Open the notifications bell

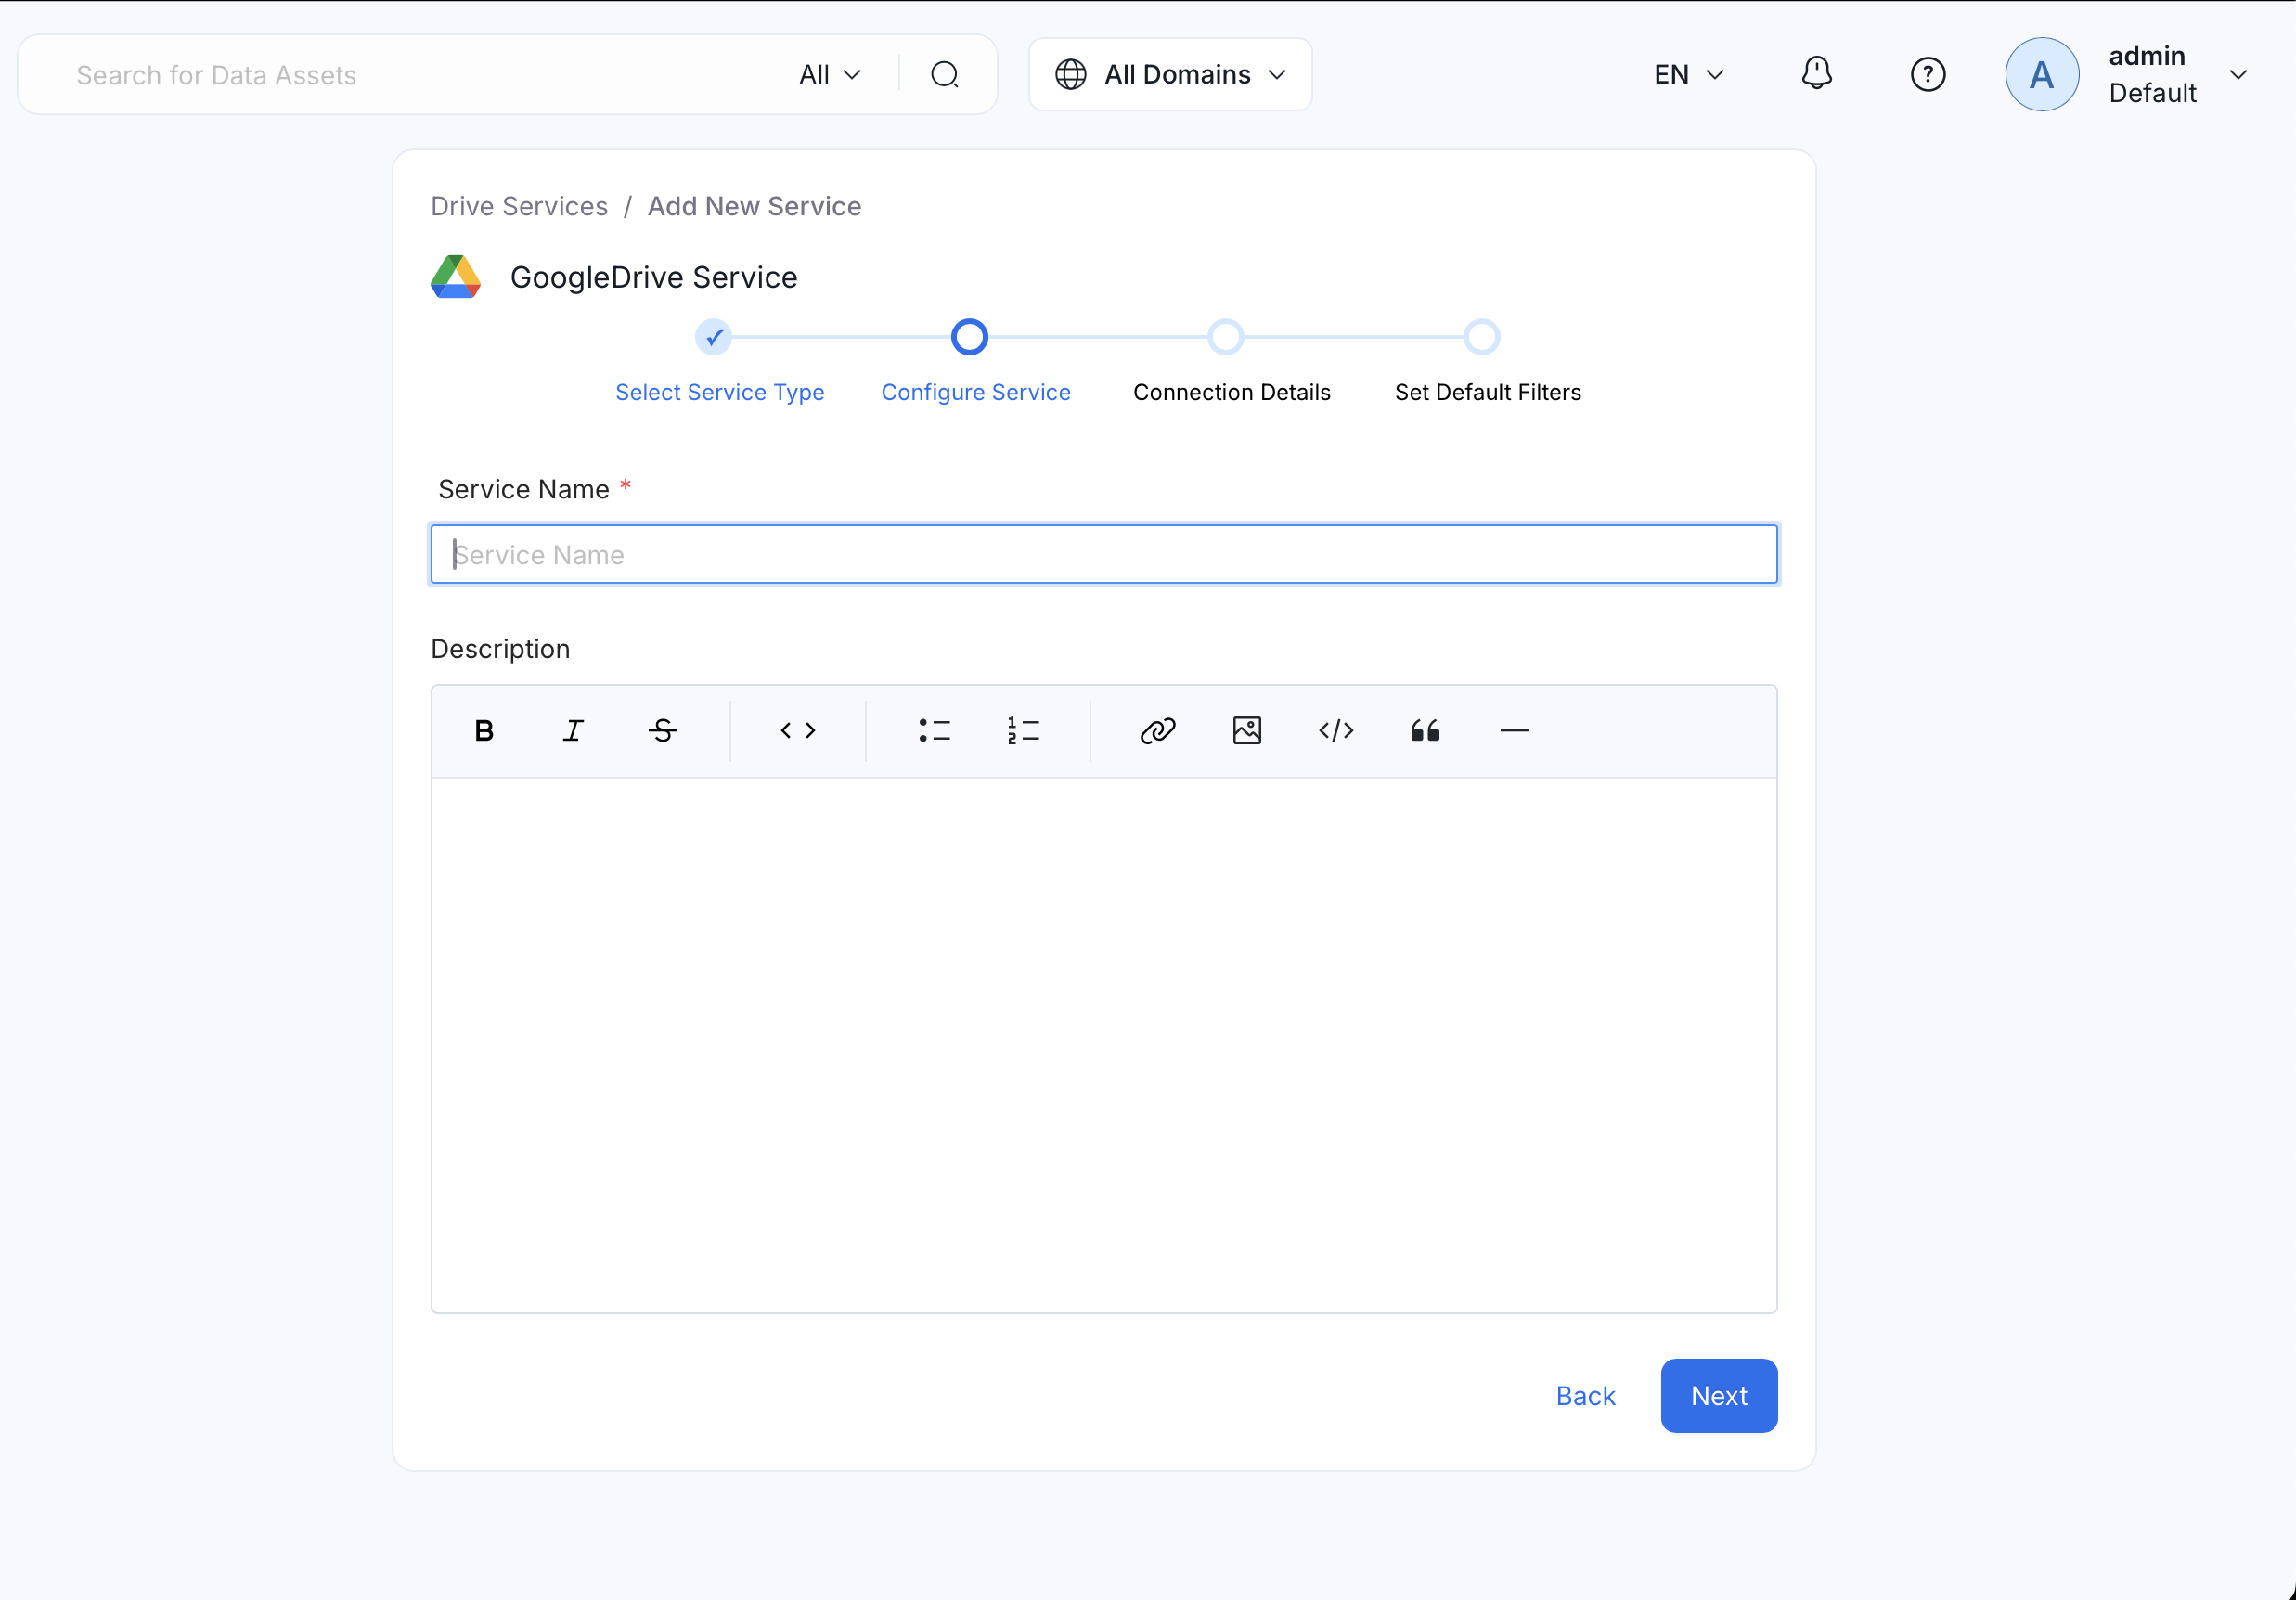[1816, 74]
